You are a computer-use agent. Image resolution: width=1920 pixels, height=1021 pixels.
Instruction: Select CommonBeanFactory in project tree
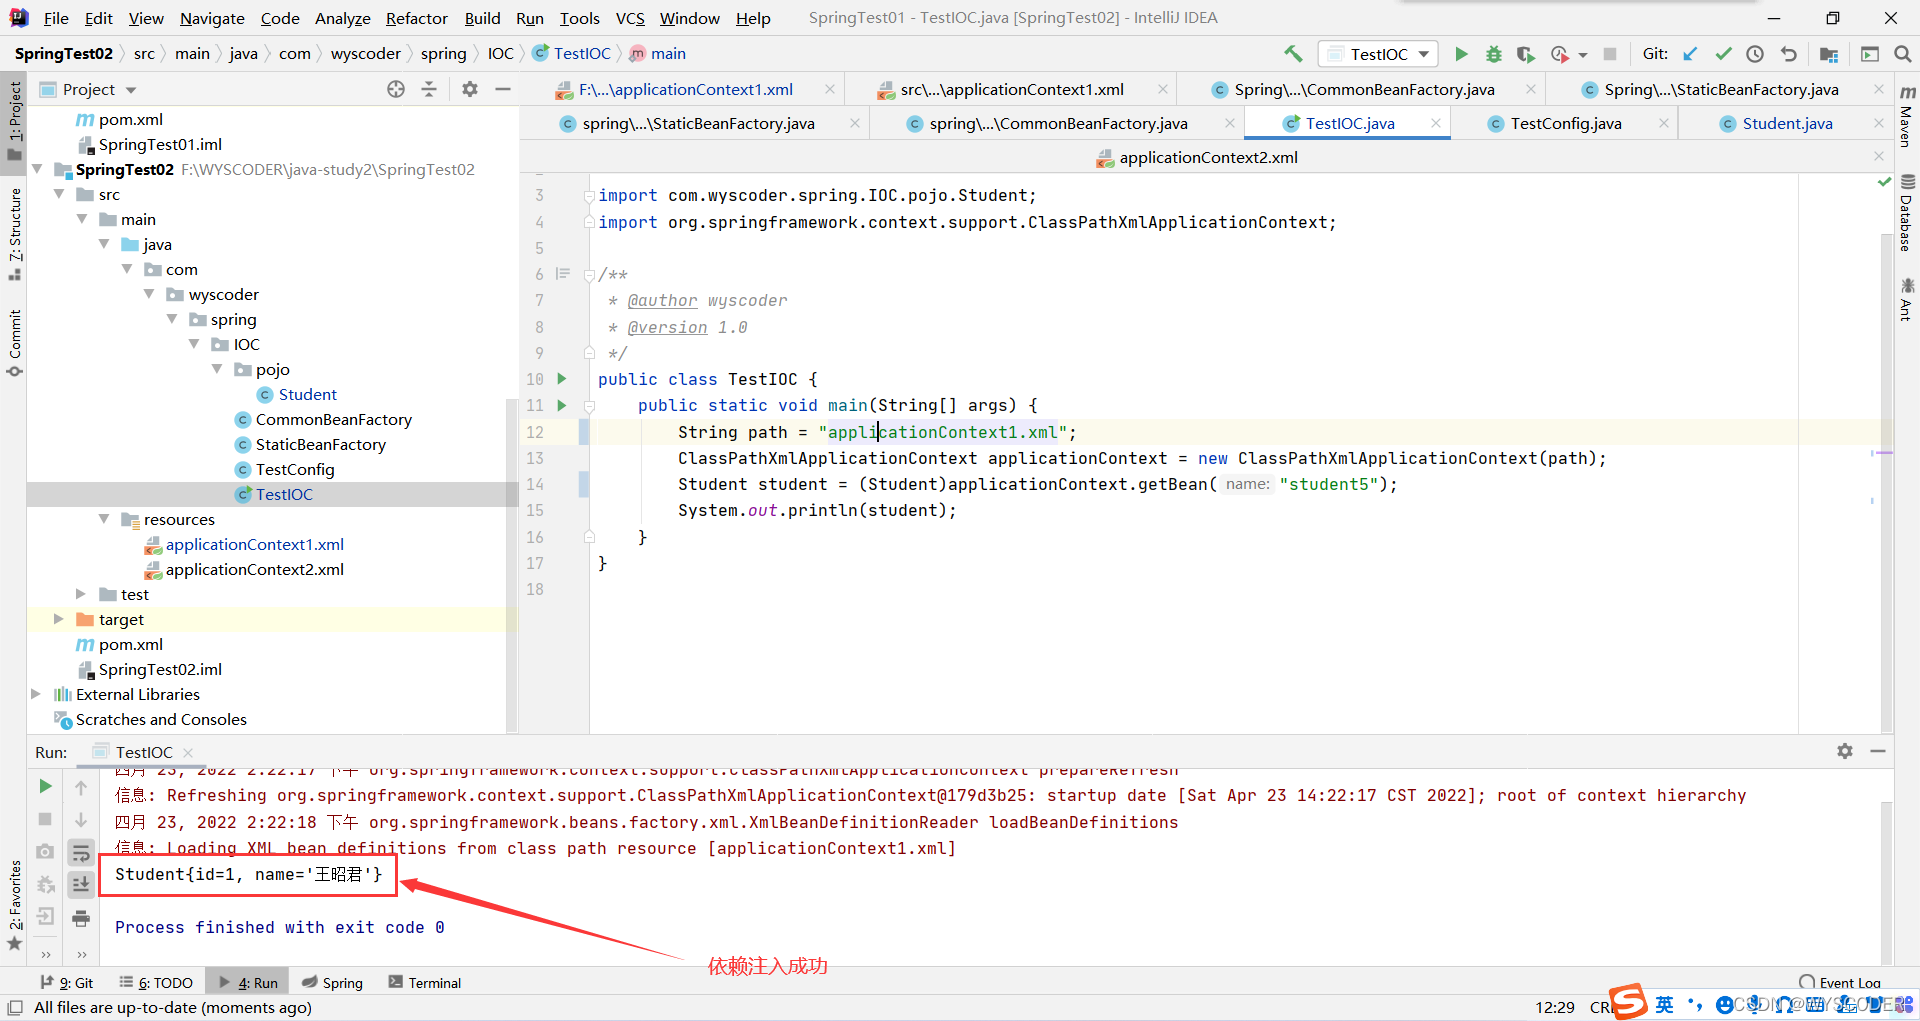click(x=333, y=419)
